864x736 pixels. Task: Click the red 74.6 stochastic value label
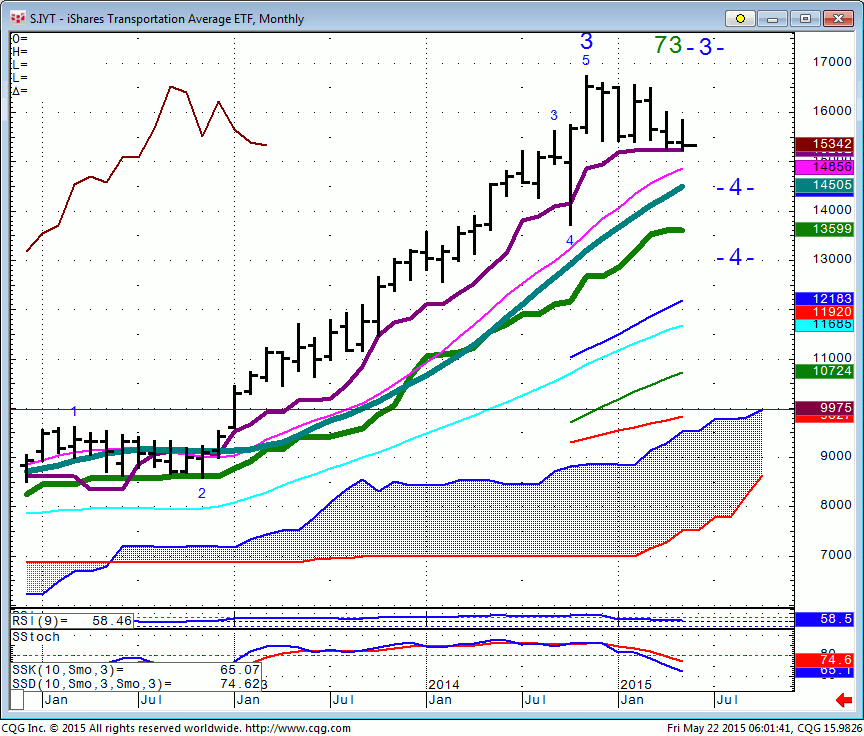(x=824, y=659)
